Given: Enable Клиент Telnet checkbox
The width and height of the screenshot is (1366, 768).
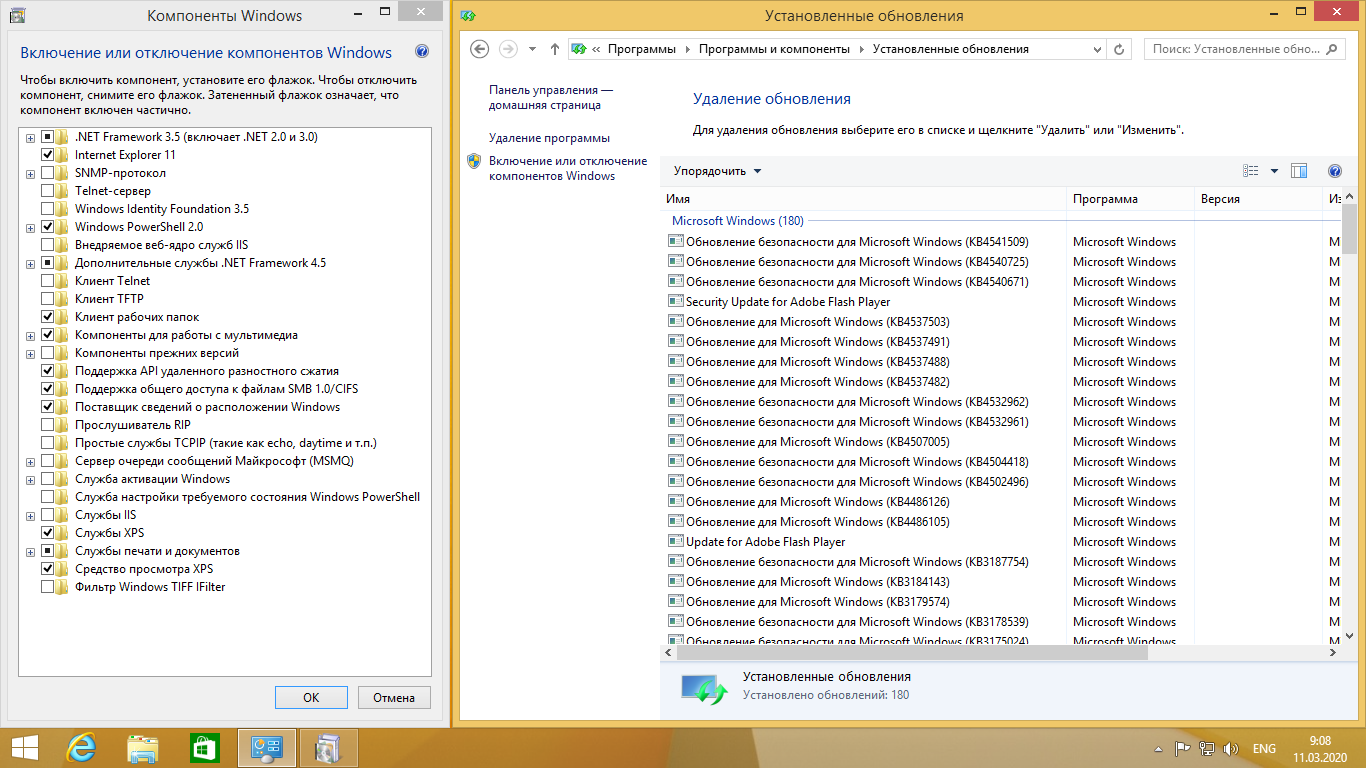Looking at the screenshot, I should [x=47, y=281].
